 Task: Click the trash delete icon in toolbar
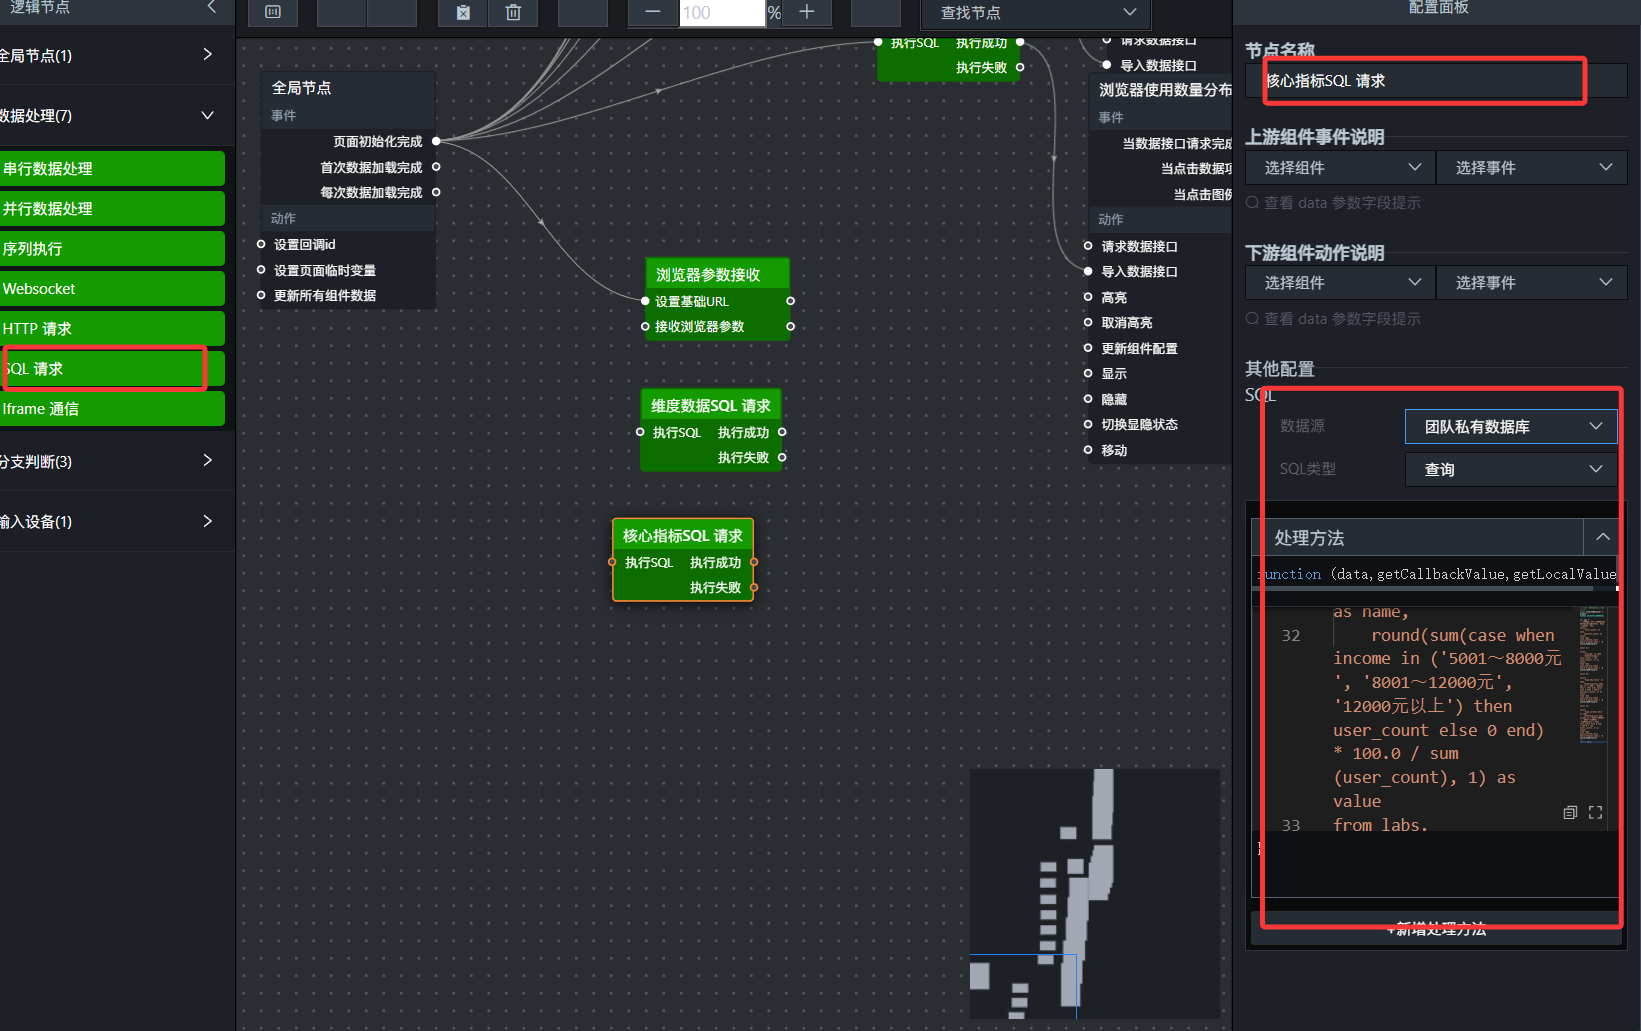[x=513, y=13]
